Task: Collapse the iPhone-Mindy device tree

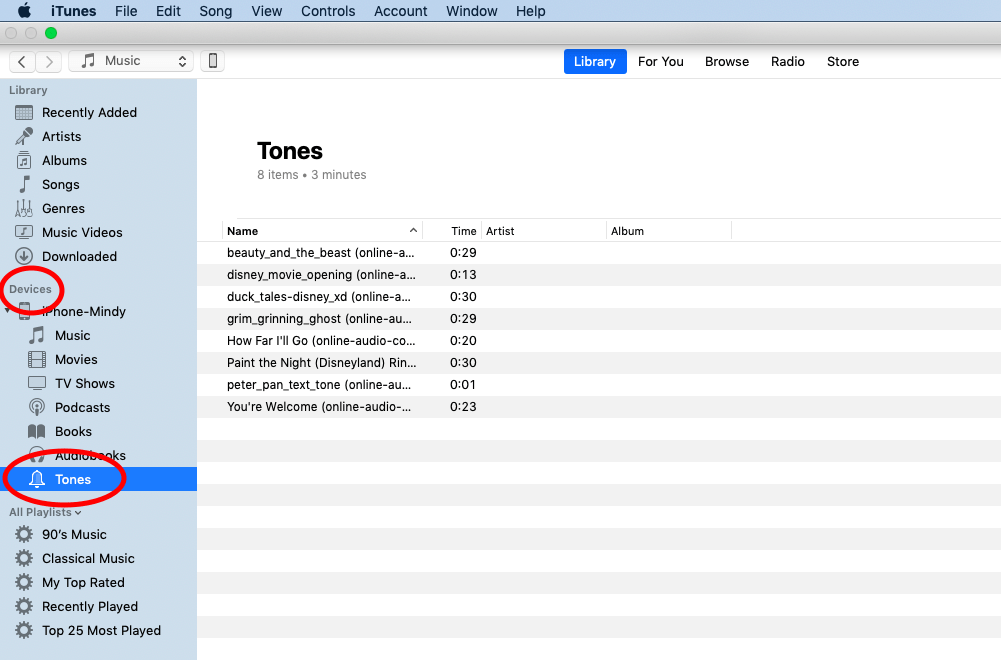Action: pos(7,311)
